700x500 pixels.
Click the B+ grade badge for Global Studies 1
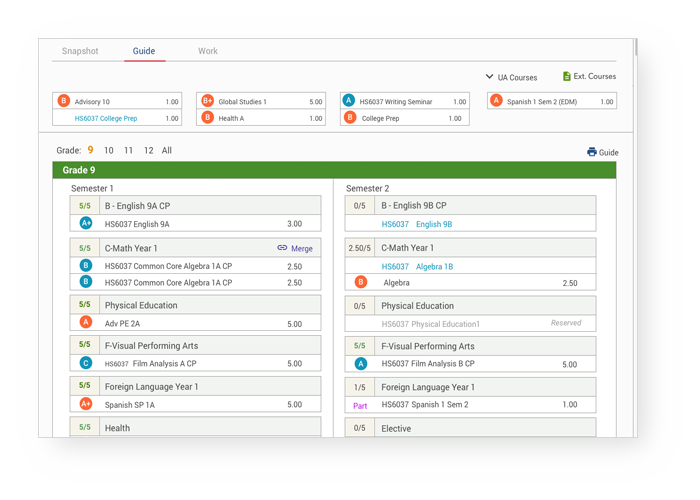click(208, 101)
